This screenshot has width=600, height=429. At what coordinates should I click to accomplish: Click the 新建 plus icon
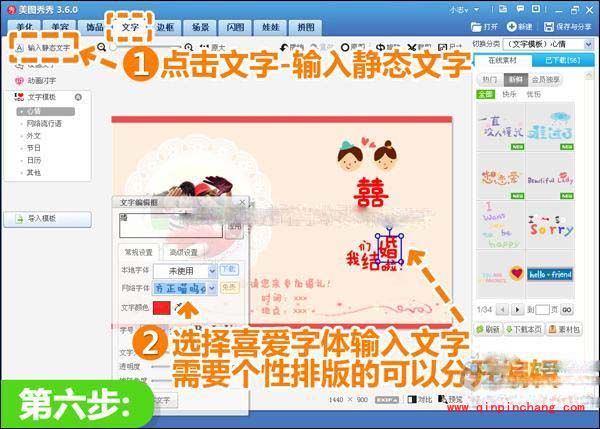[x=511, y=26]
